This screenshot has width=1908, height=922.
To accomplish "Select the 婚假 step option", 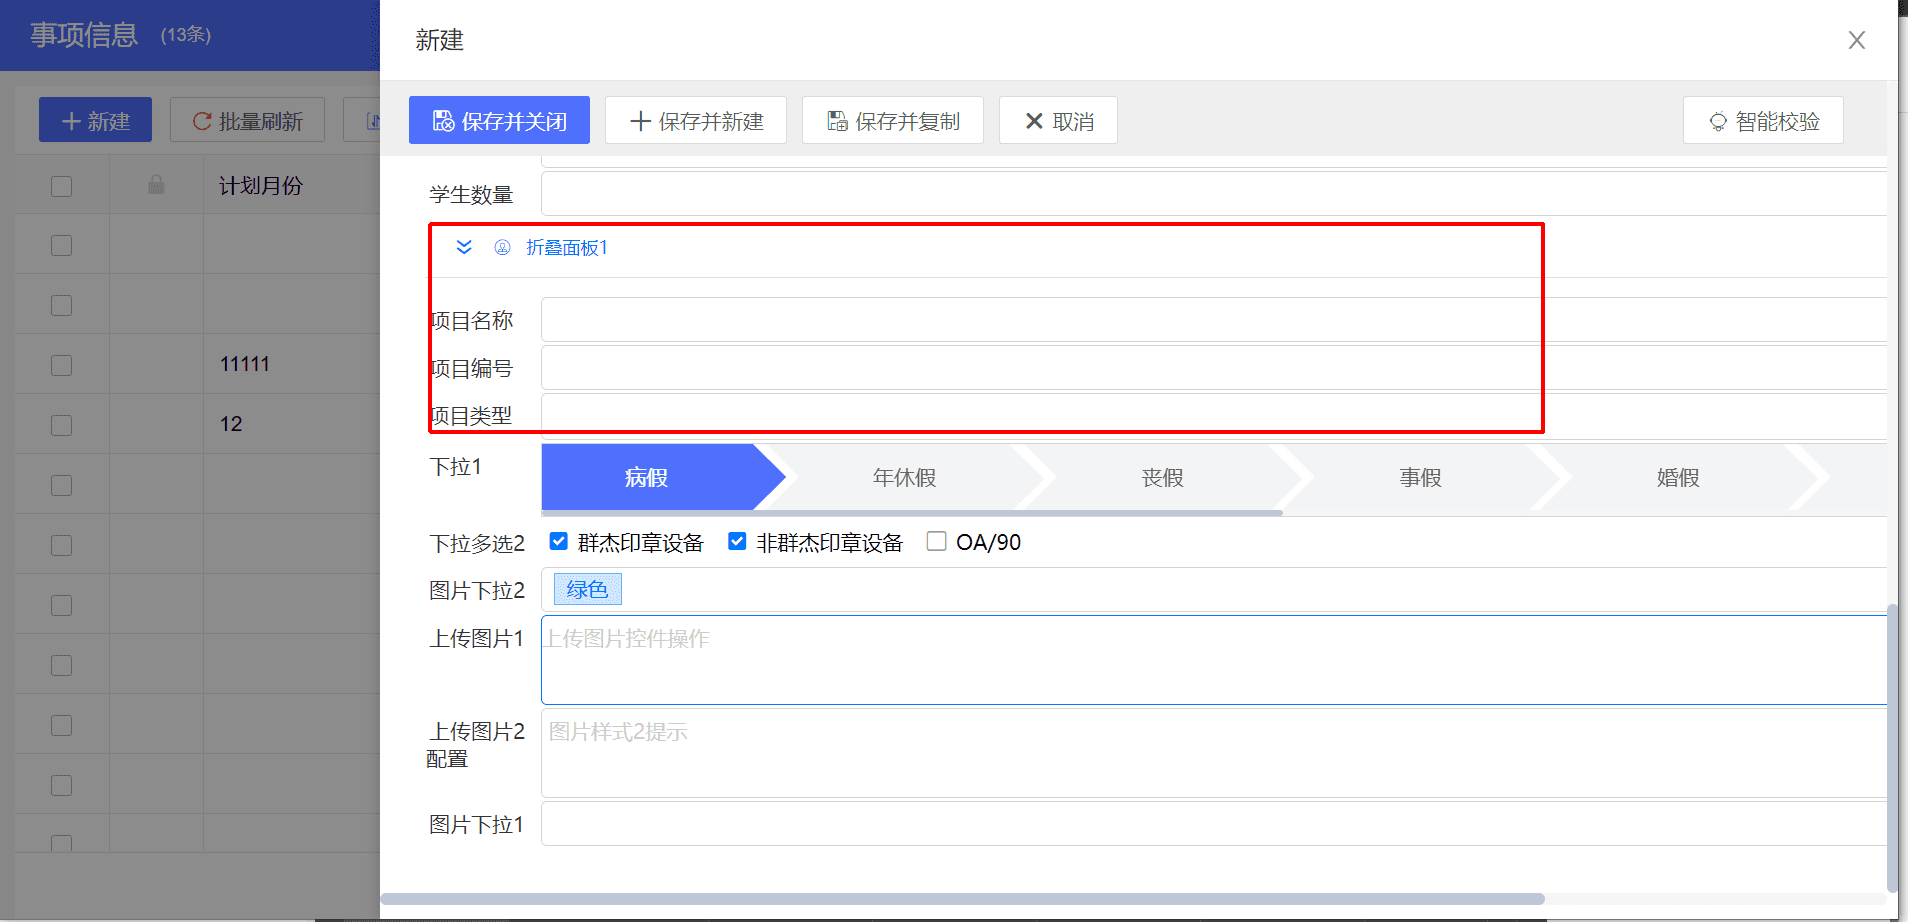I will point(1678,478).
